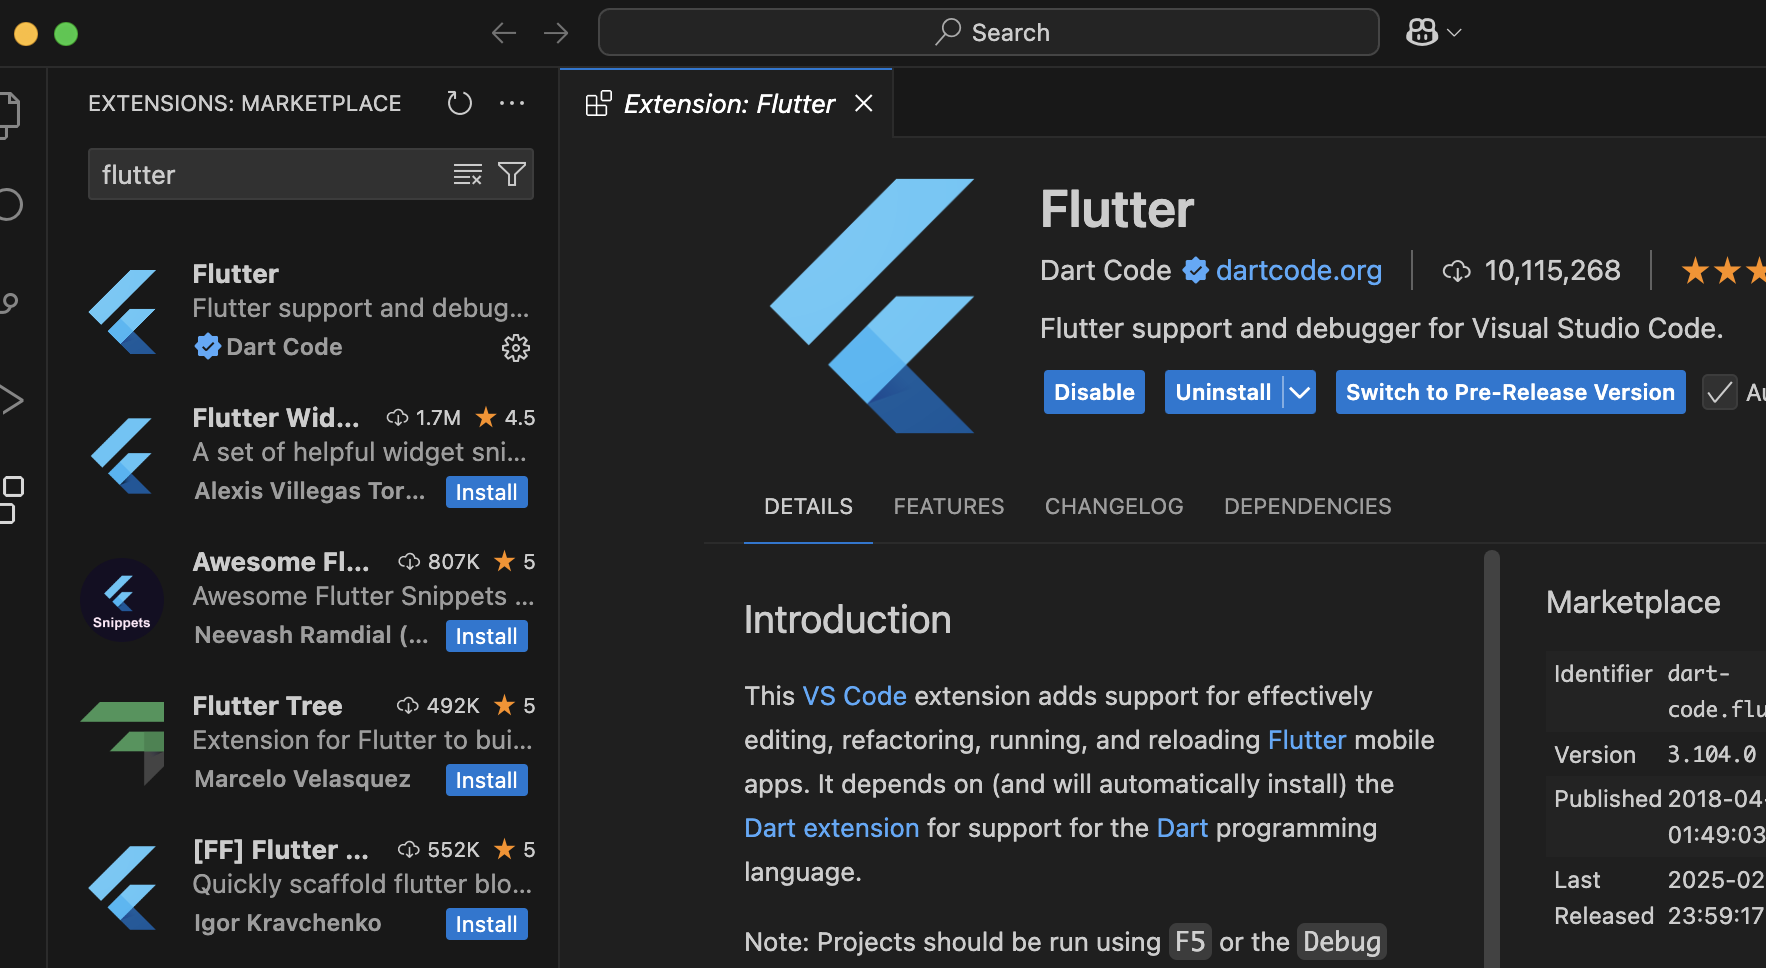The height and width of the screenshot is (968, 1766).
Task: Open the CHANGELOG tab
Action: (x=1113, y=507)
